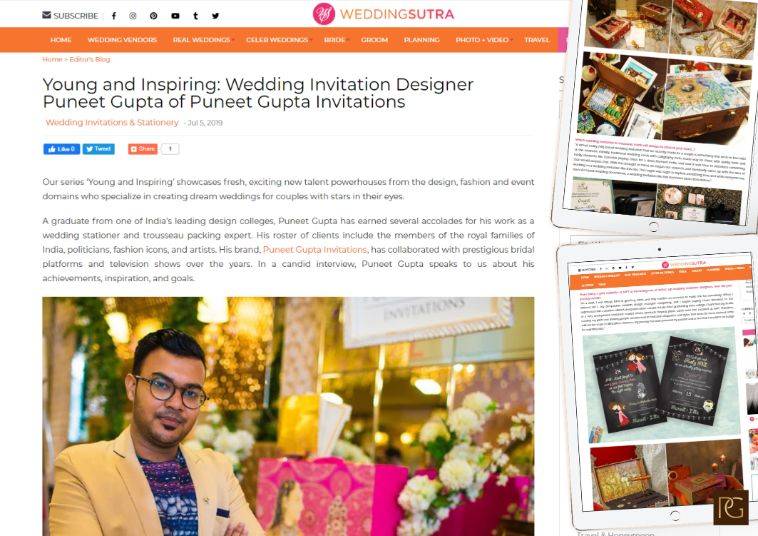Select the Planning menu item
The height and width of the screenshot is (536, 758).
point(422,40)
